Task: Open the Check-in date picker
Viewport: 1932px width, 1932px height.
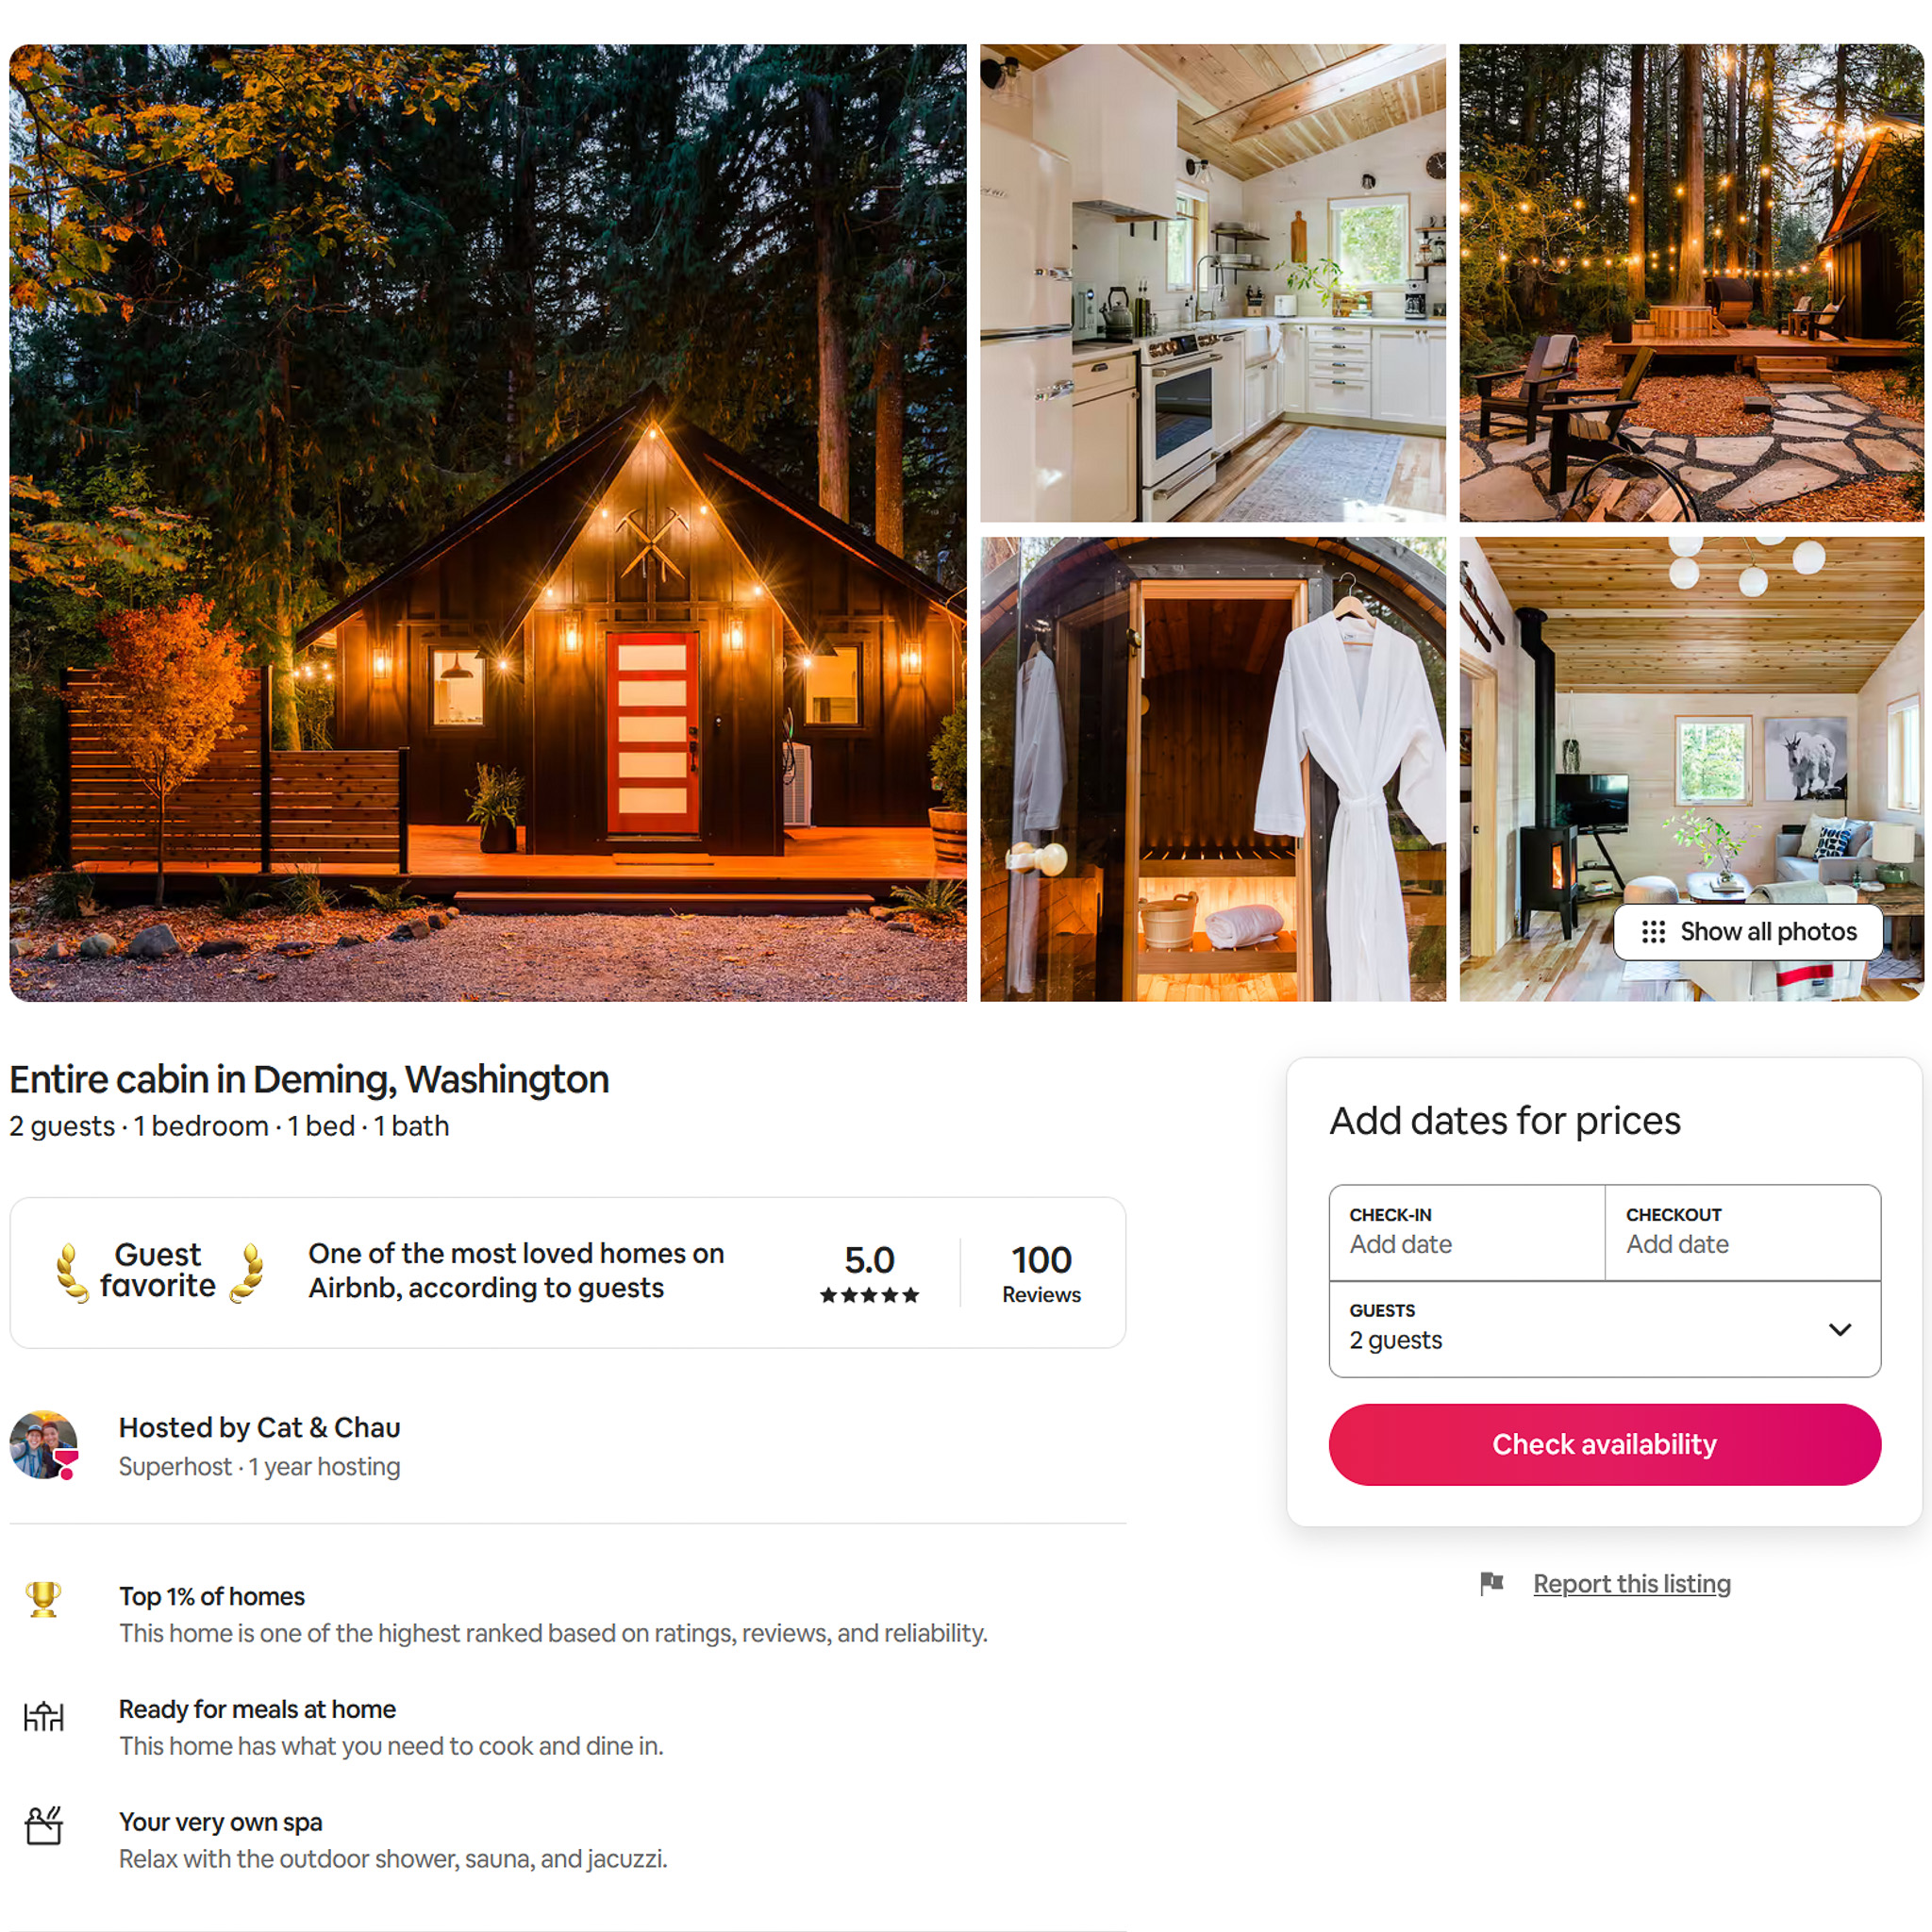Action: [1467, 1232]
